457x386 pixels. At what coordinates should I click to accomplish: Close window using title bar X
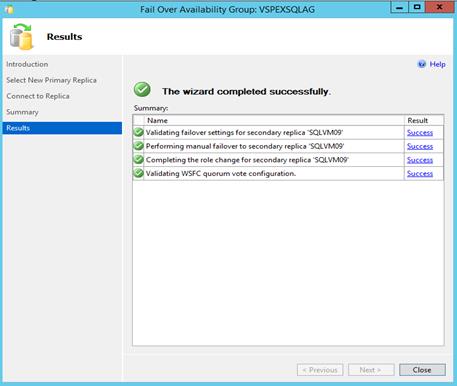pyautogui.click(x=440, y=7)
